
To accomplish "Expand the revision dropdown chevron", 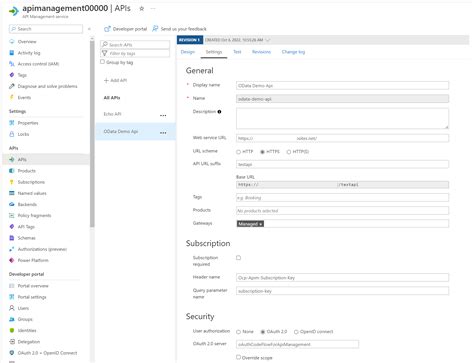I will (268, 40).
